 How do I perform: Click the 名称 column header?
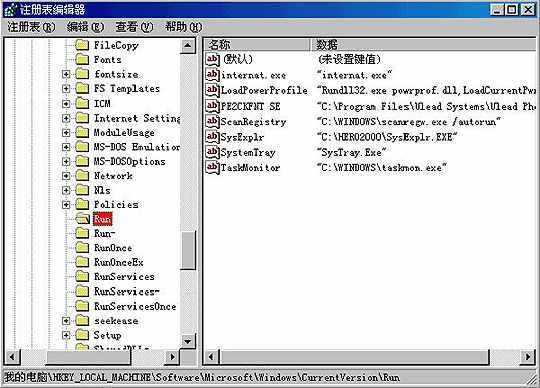point(258,44)
